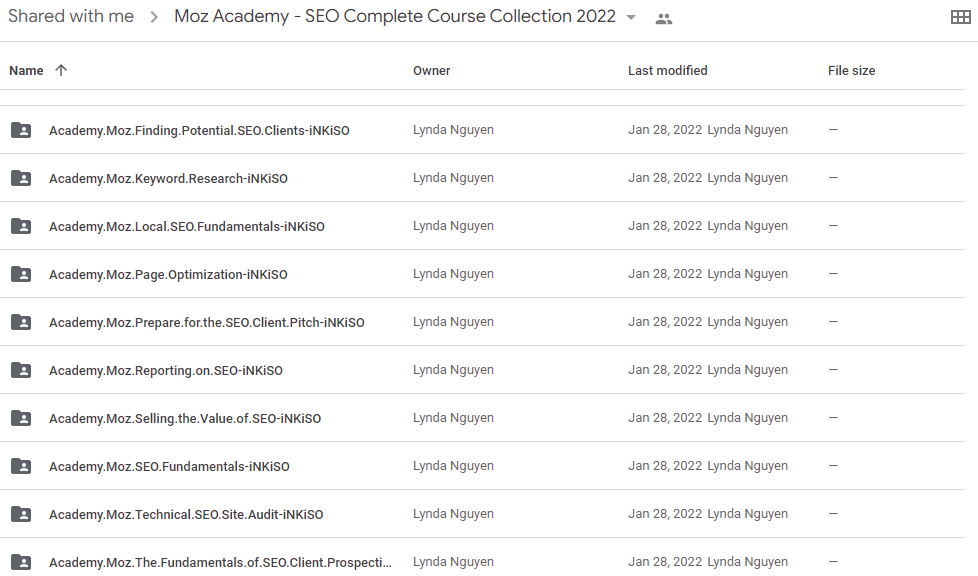The image size is (978, 576).
Task: Click the File size column header
Action: pos(851,71)
